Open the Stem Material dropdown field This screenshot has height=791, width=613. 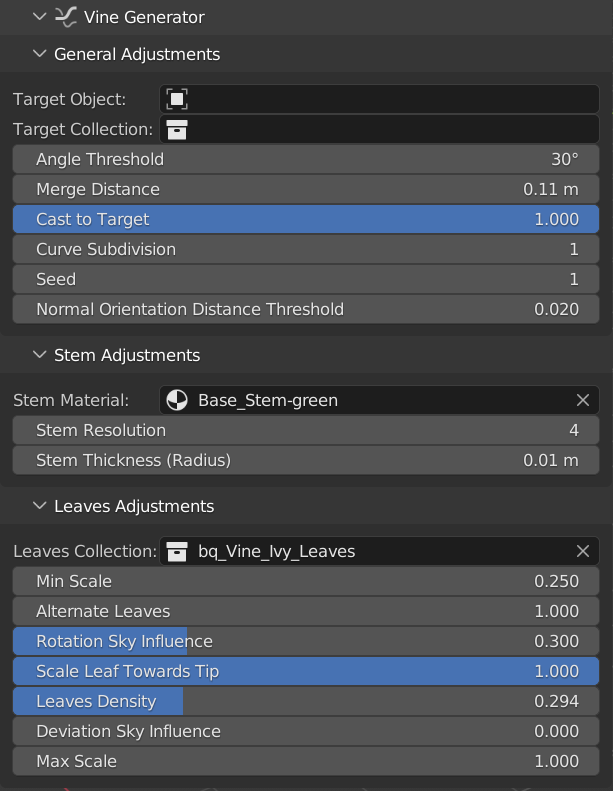[x=370, y=400]
